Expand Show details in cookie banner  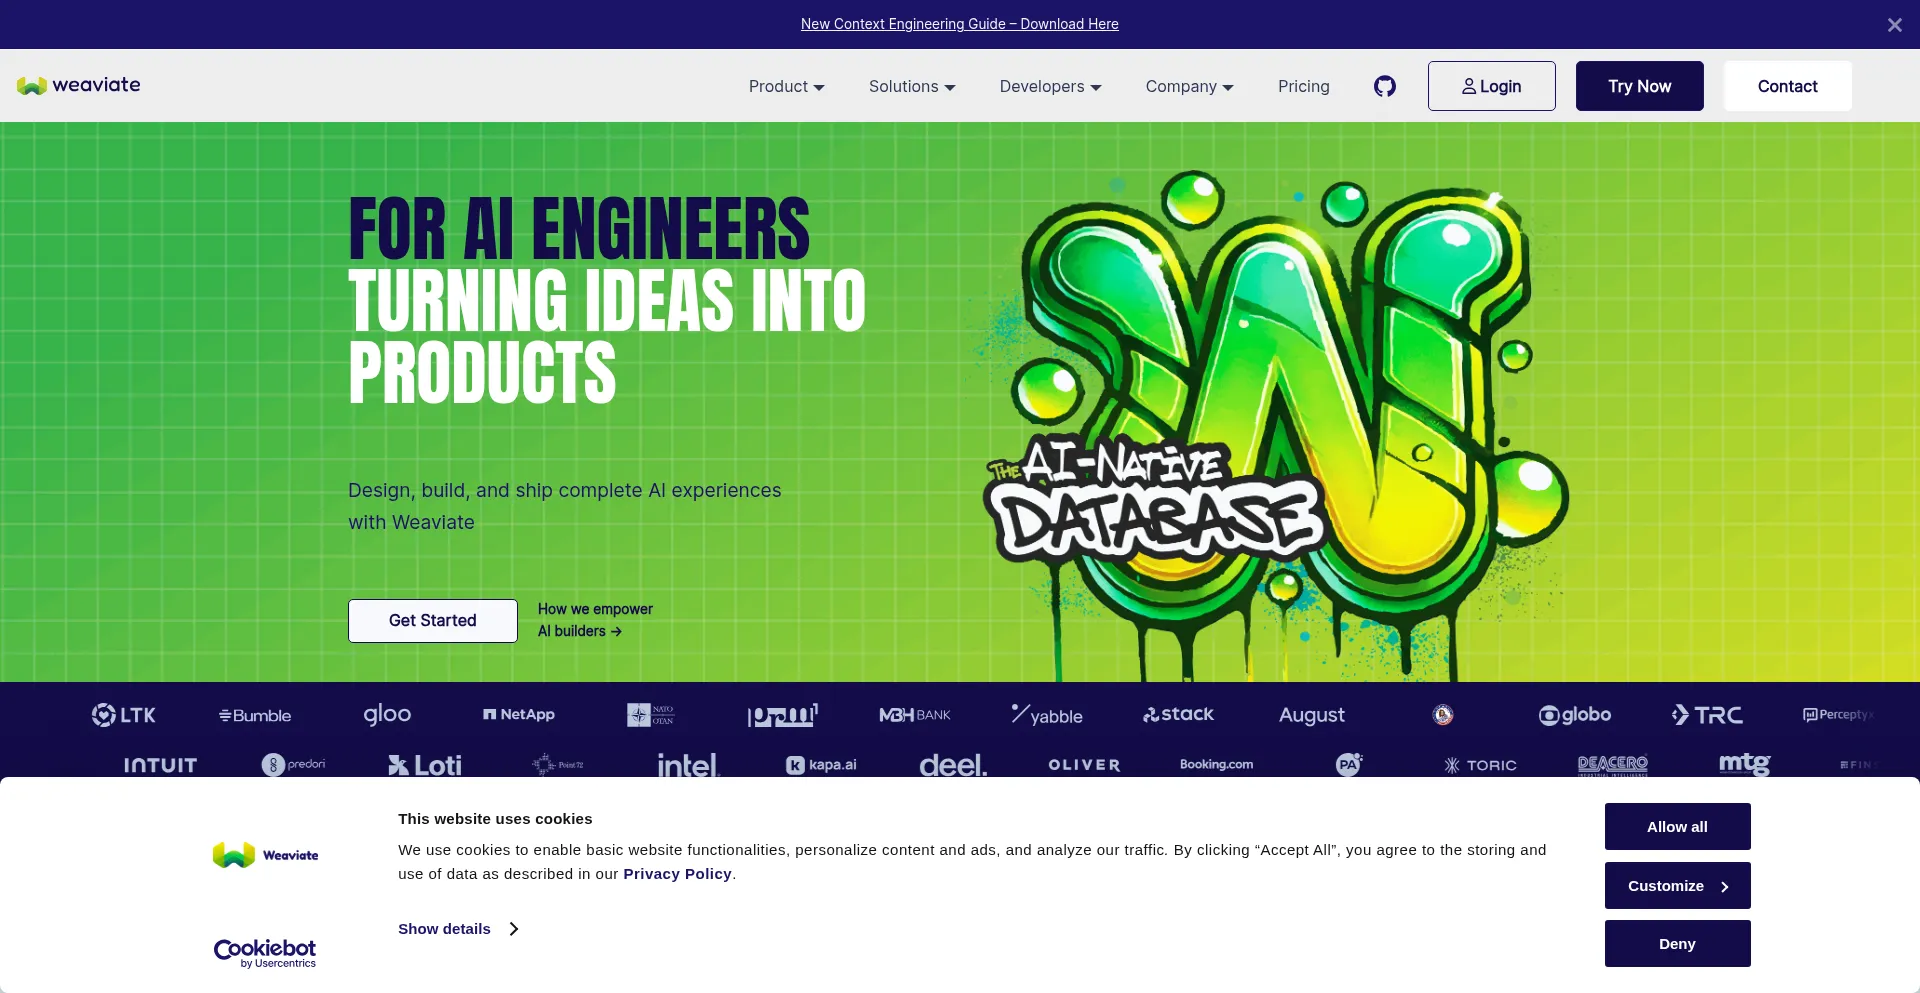pyautogui.click(x=458, y=929)
